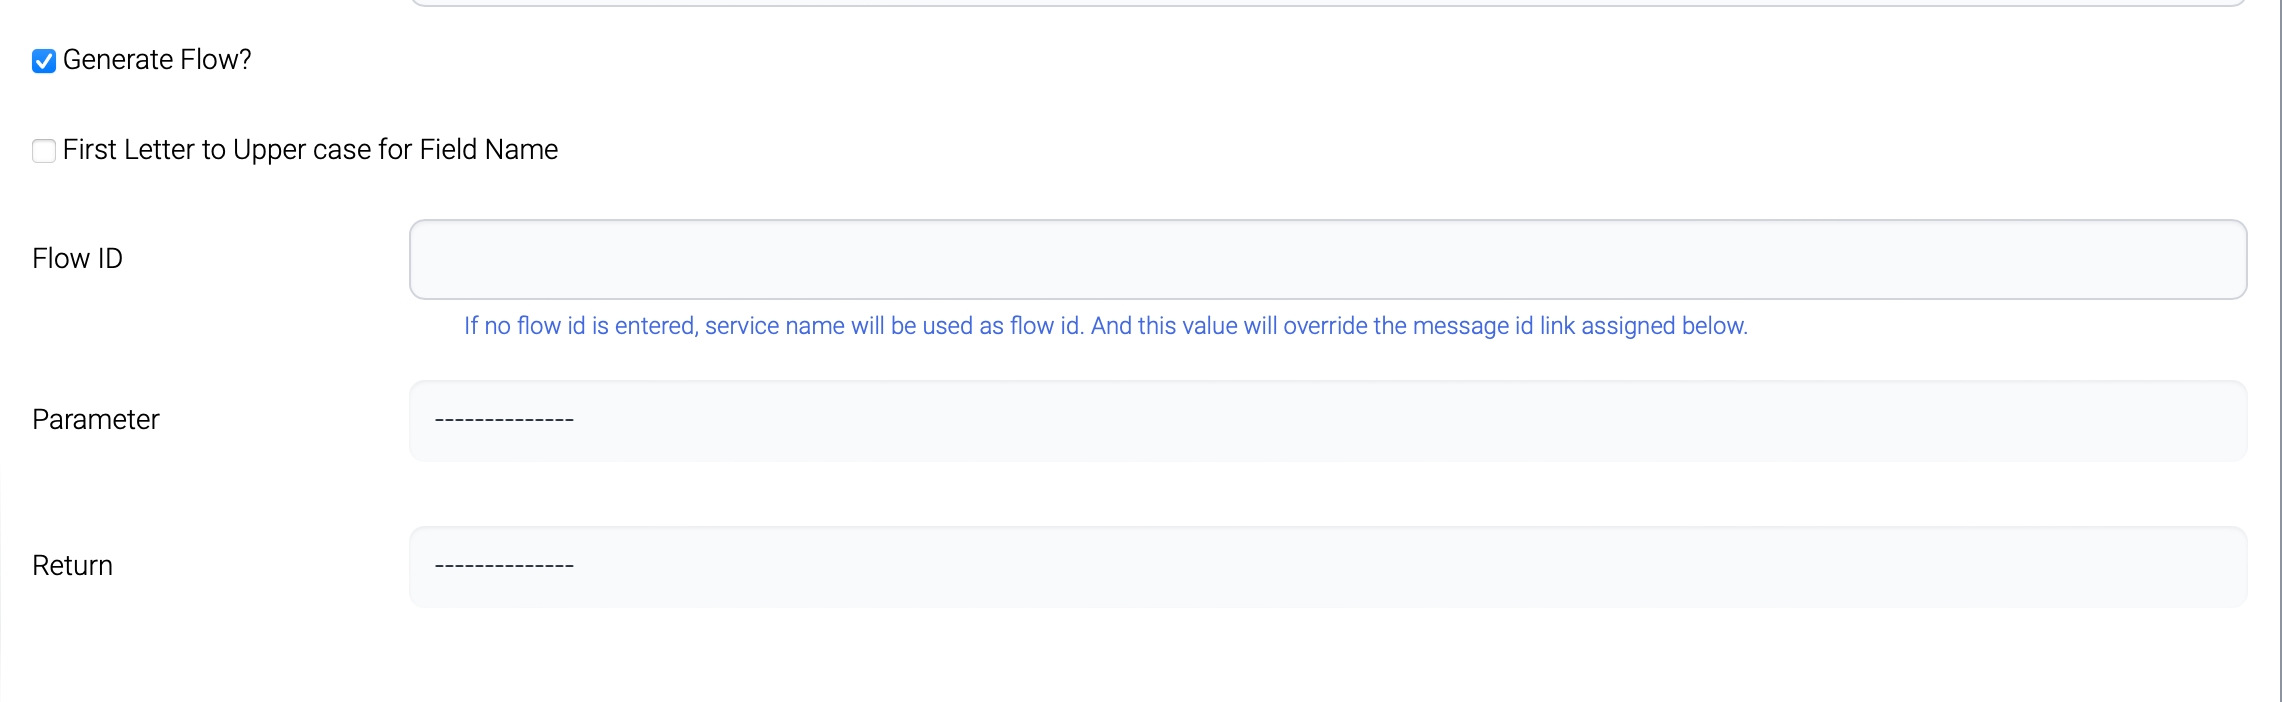2282x702 pixels.
Task: Click the dashed placeholder in Parameter select
Action: [504, 420]
